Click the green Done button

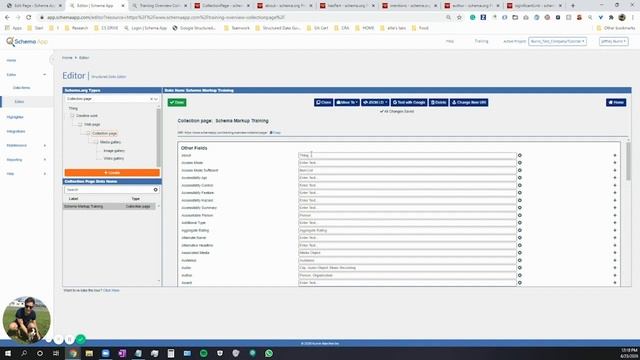(177, 102)
